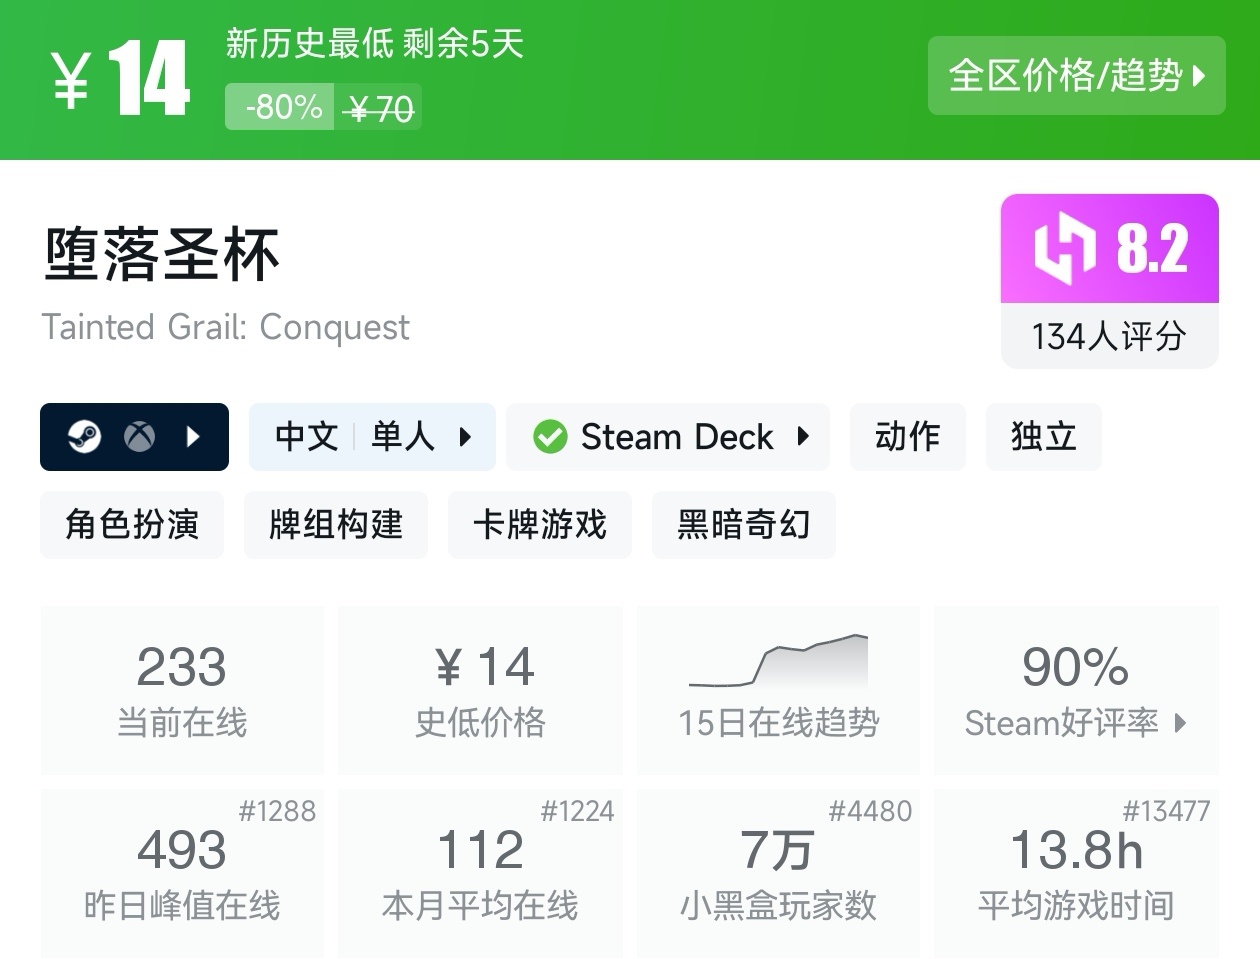The width and height of the screenshot is (1260, 959).
Task: Click the #1224 rank label
Action: [577, 811]
